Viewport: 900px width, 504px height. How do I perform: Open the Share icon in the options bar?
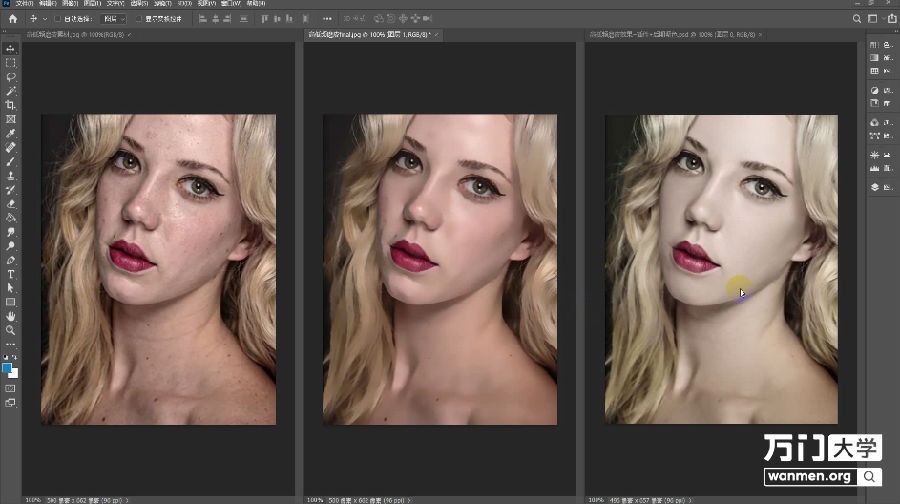[x=892, y=19]
